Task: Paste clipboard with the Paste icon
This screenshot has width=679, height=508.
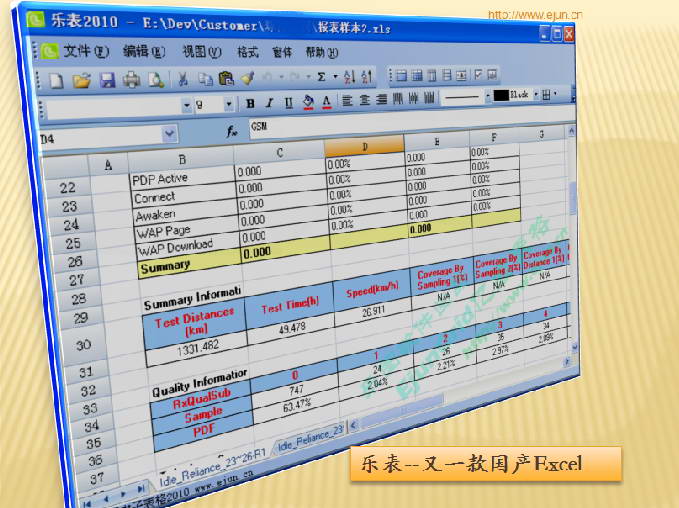Action: 226,78
